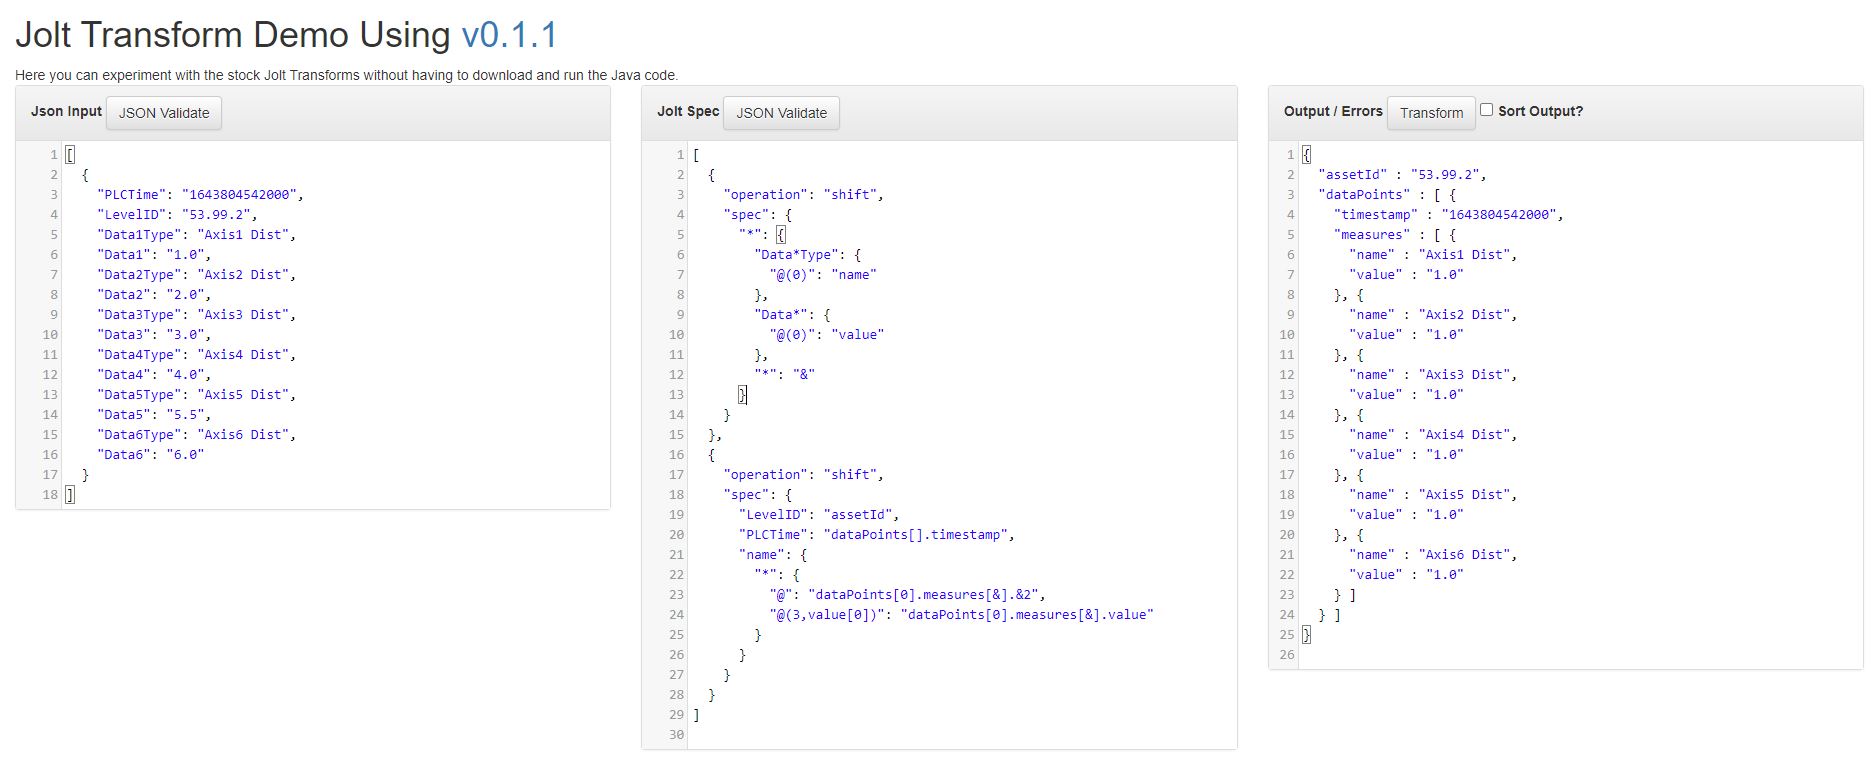This screenshot has width=1873, height=760.
Task: Click the "Json Input" panel heading
Action: [x=66, y=111]
